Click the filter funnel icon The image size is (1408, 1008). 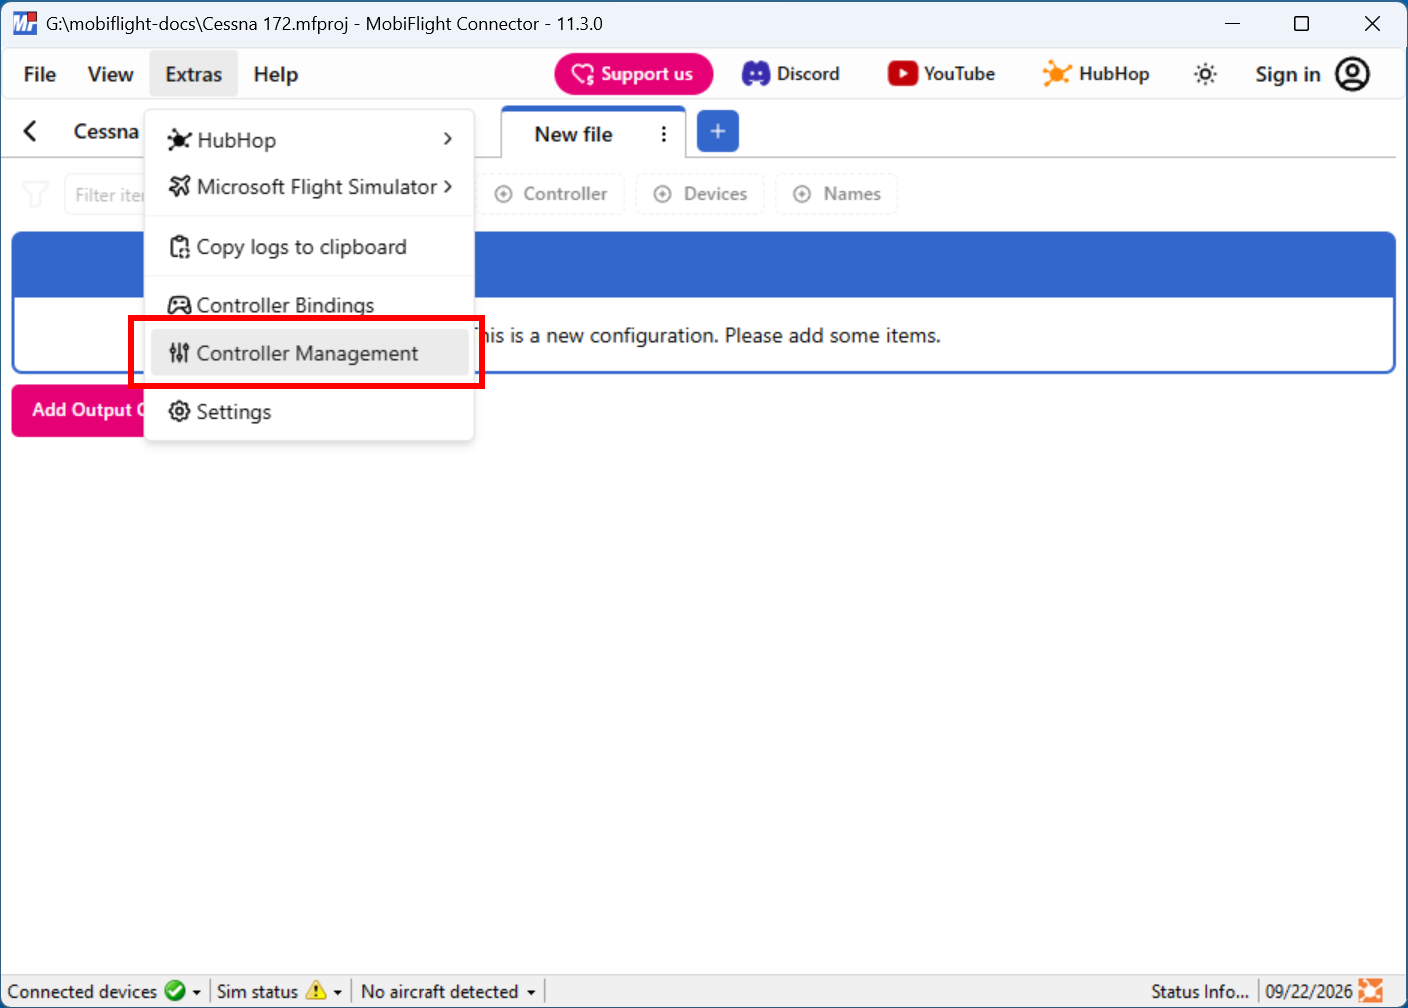35,194
